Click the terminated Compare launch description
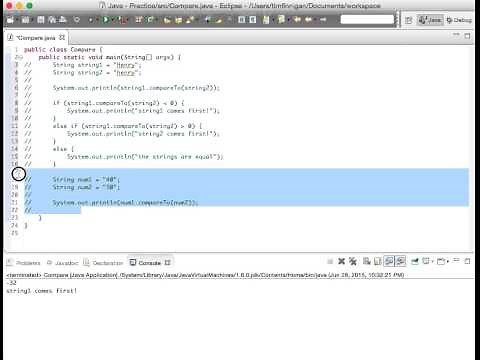The width and height of the screenshot is (480, 360). click(205, 275)
